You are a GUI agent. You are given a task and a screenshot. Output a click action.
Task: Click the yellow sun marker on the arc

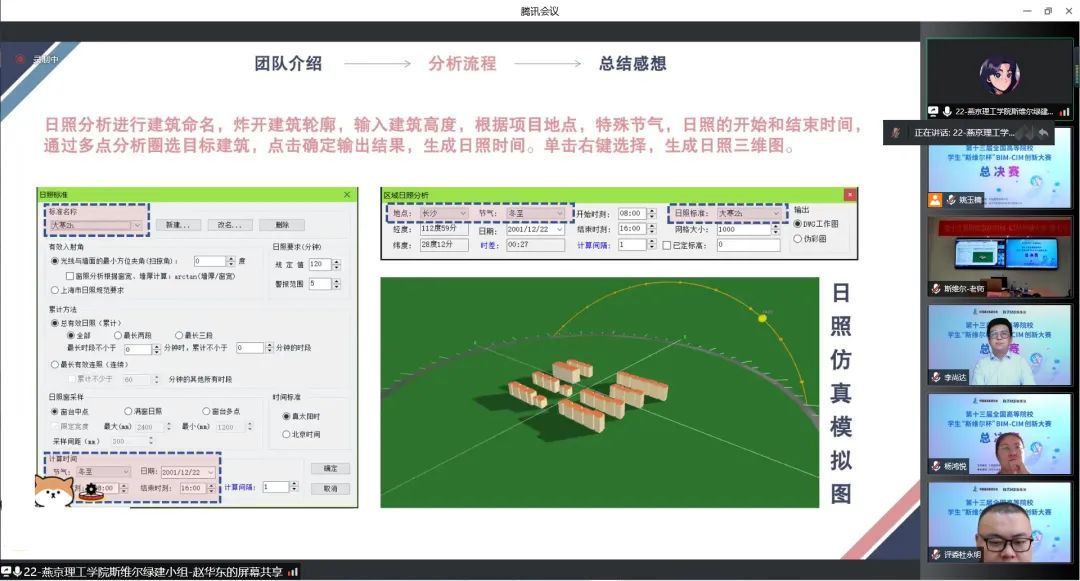tap(764, 318)
